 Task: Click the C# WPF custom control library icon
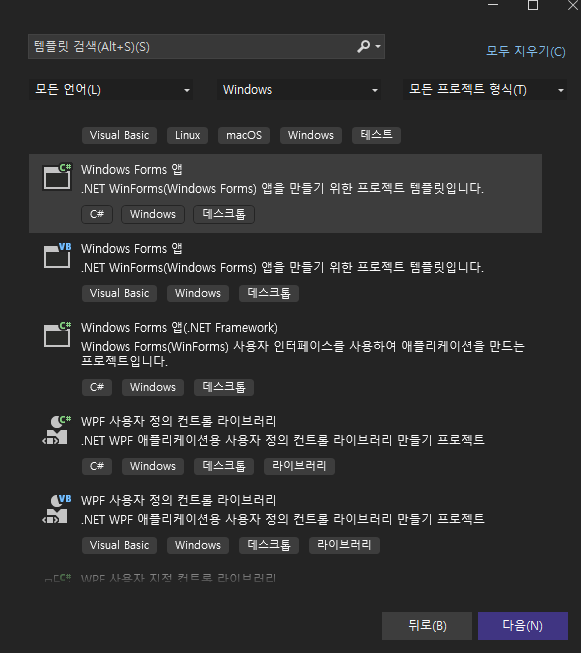point(57,430)
